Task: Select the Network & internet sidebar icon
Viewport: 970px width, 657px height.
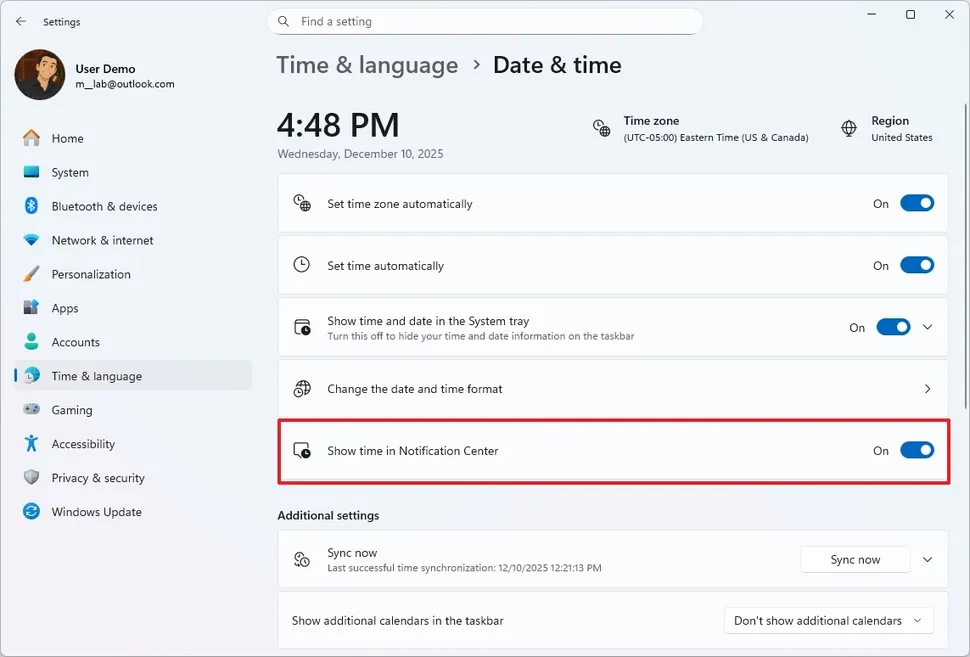Action: click(31, 240)
